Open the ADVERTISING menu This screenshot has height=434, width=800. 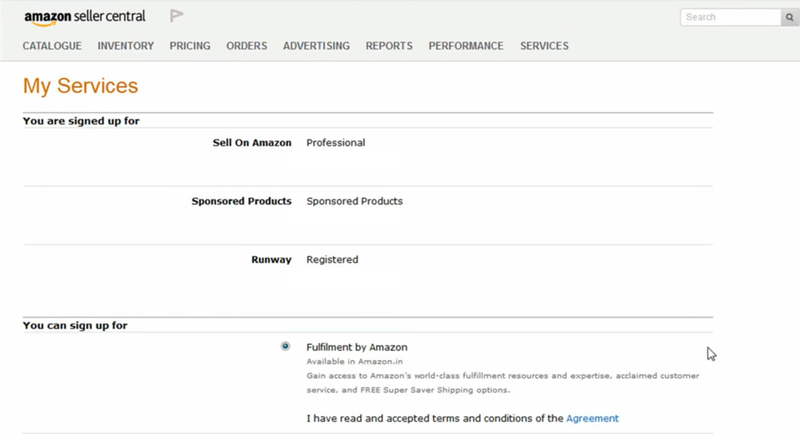pos(316,46)
